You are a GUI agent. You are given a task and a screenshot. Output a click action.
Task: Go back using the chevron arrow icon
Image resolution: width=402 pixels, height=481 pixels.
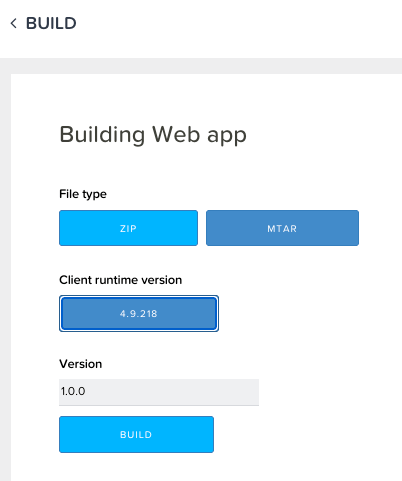pos(13,23)
